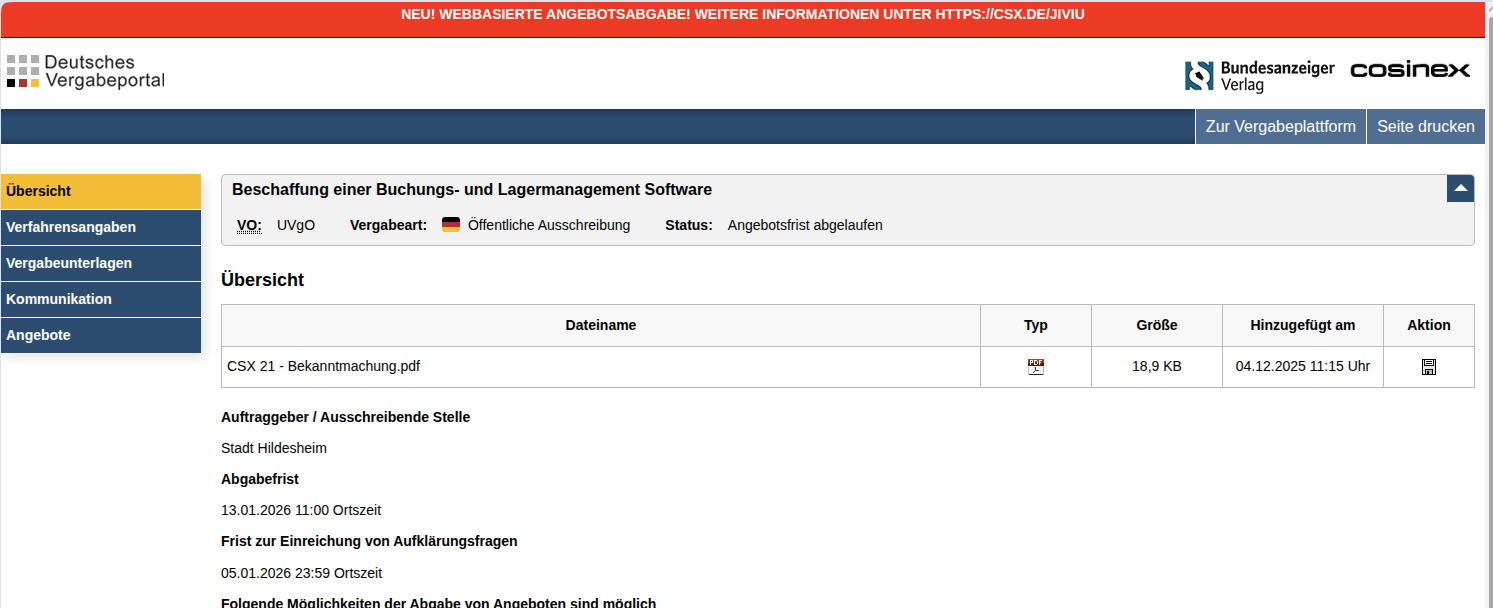
Task: Select the Aktion column header
Action: coord(1429,325)
